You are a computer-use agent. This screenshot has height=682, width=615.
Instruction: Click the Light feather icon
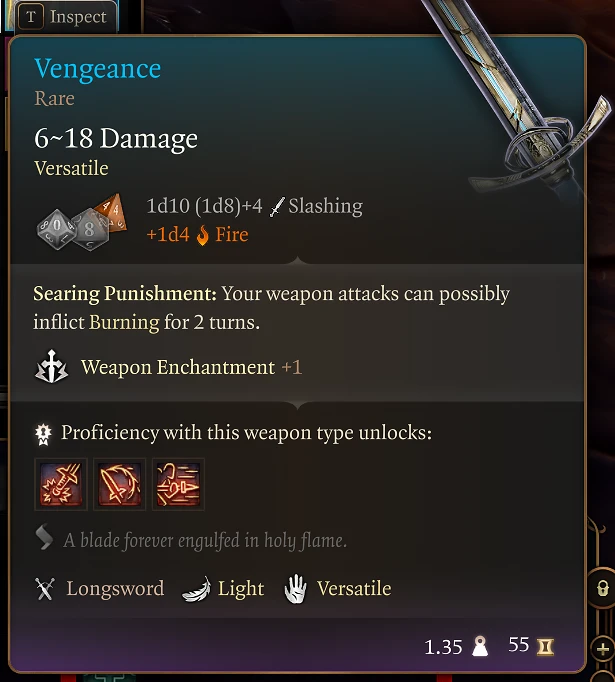tap(197, 590)
